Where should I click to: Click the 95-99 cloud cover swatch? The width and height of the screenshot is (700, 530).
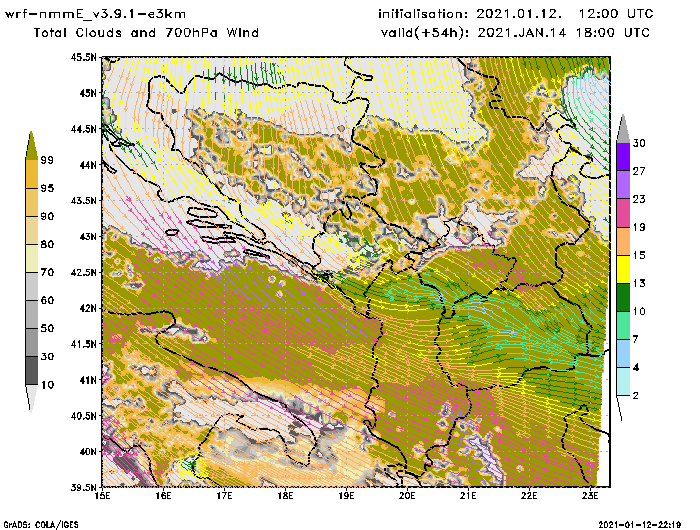[32, 174]
